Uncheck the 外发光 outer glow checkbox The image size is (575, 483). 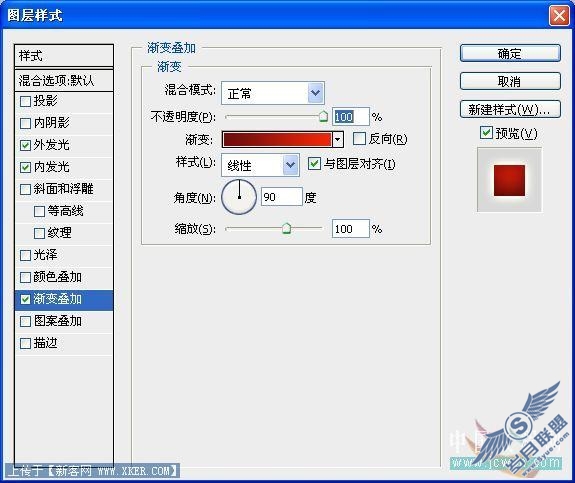click(25, 146)
